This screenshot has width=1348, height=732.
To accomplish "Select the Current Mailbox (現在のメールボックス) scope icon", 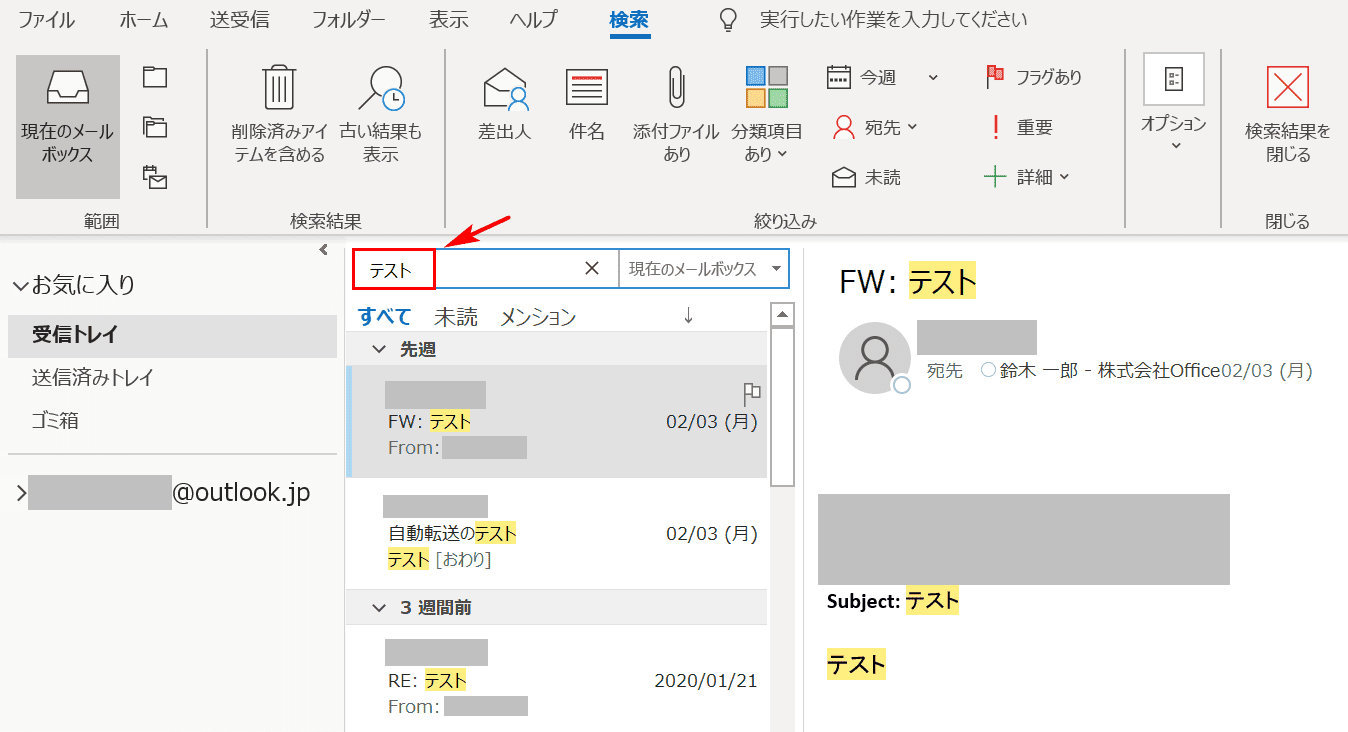I will point(68,127).
